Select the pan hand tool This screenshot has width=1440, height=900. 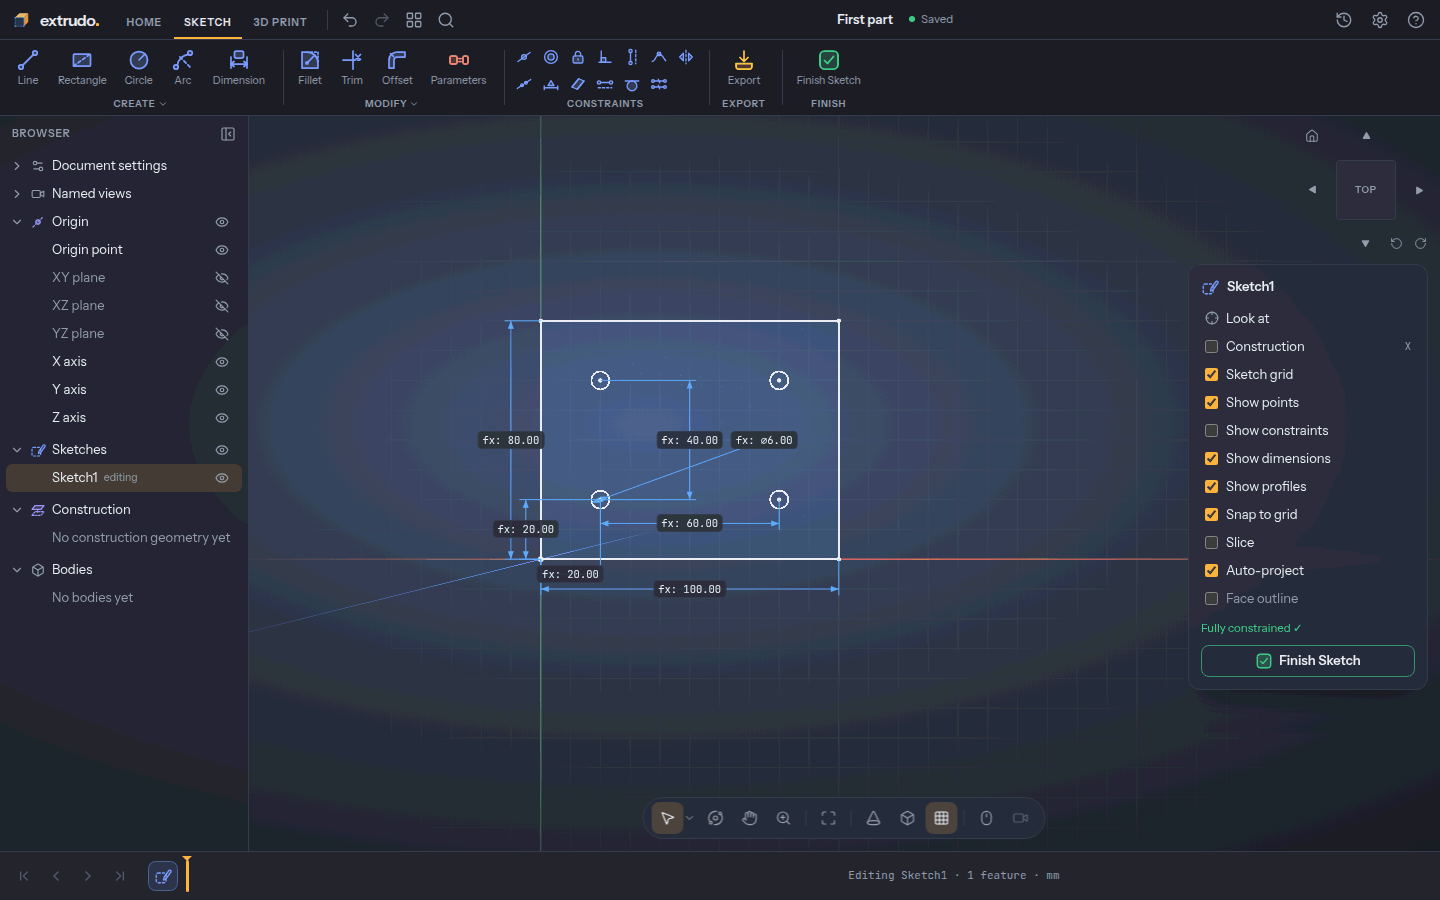(750, 818)
